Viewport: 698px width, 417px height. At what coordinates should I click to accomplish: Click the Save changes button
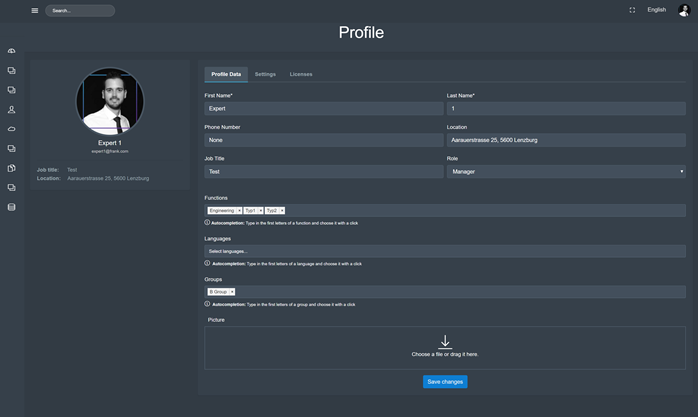[445, 382]
